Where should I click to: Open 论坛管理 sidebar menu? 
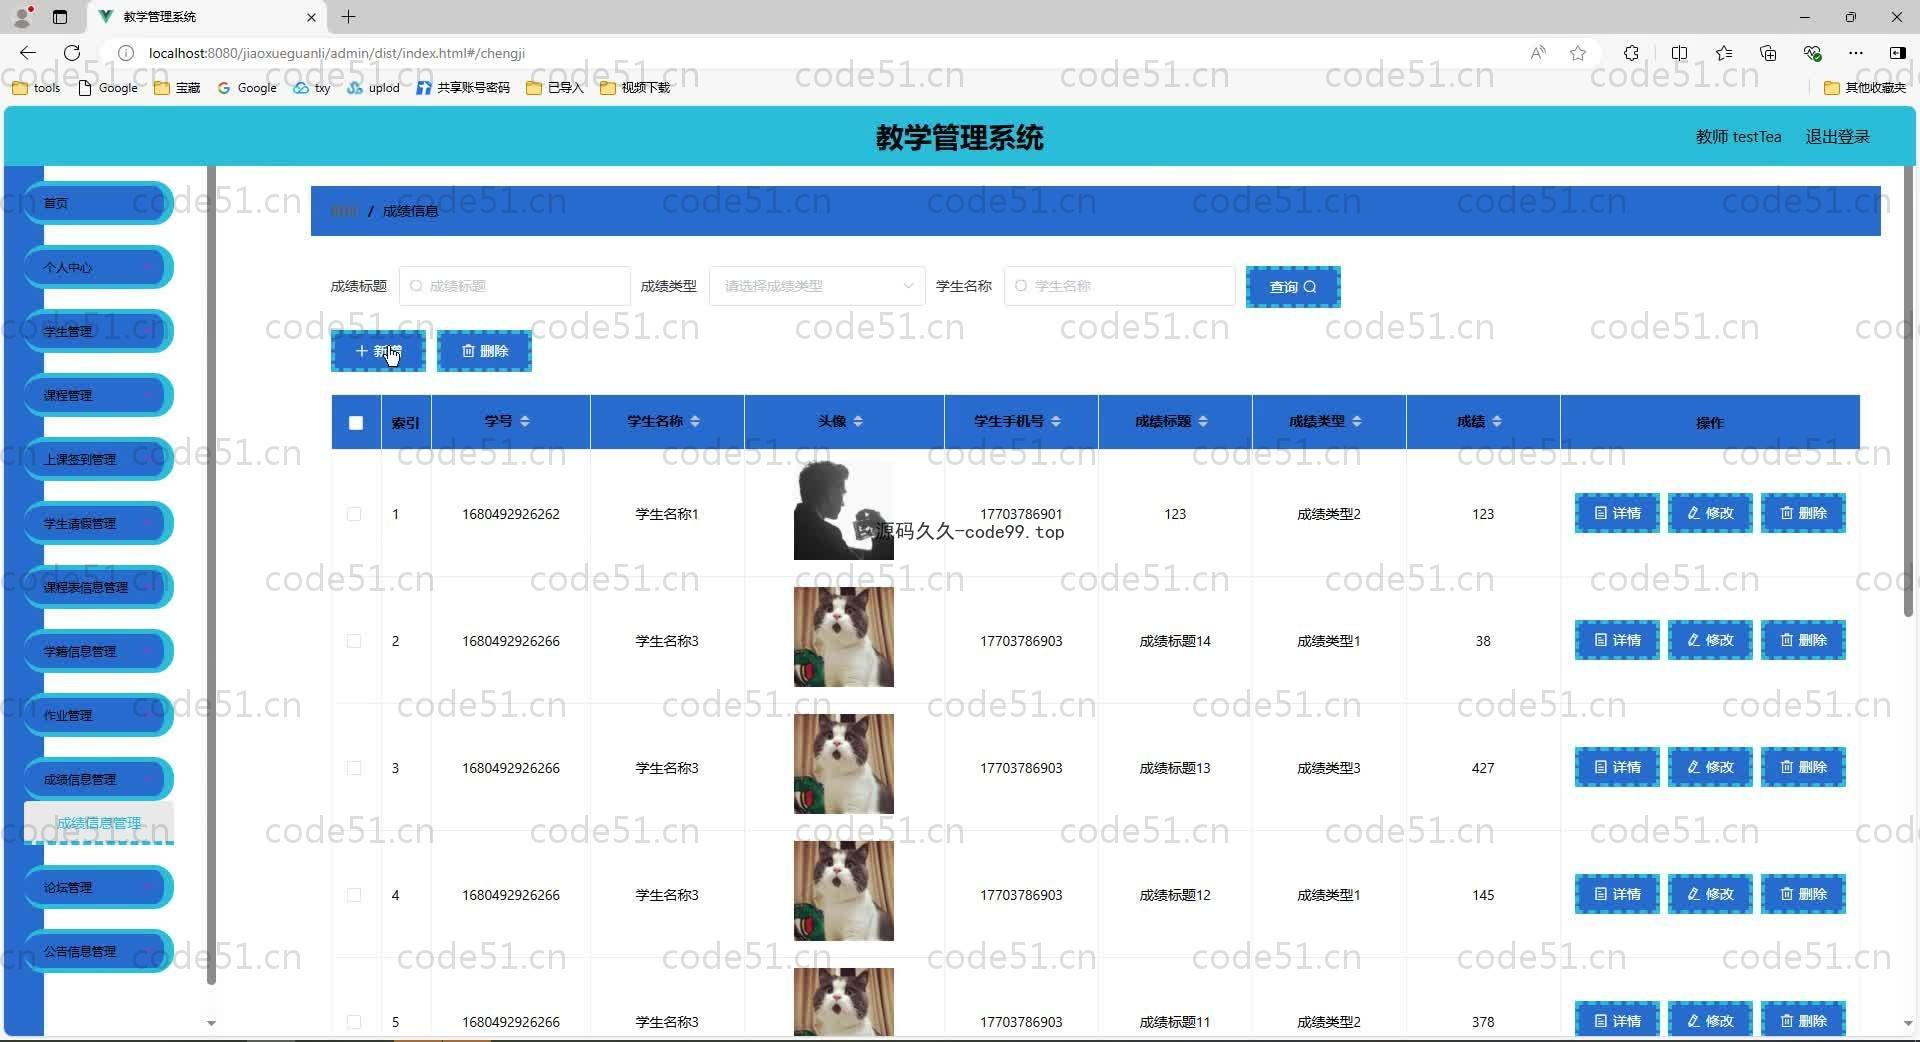point(98,887)
